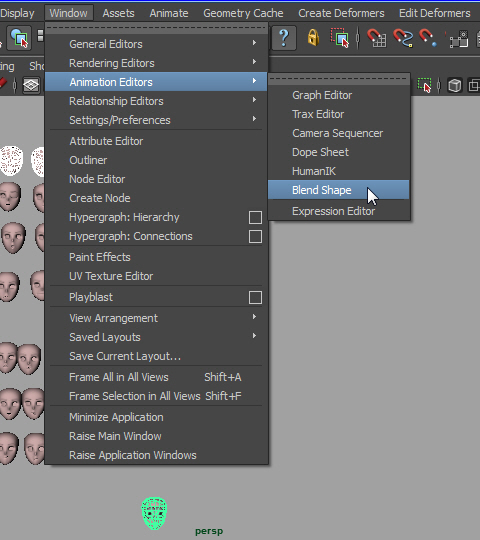Open Hypergraph: Connections option box

[255, 237]
